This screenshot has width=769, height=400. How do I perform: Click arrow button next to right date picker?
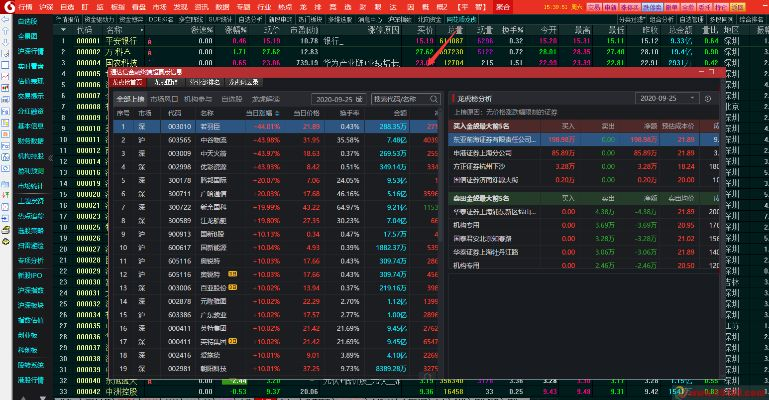707,100
